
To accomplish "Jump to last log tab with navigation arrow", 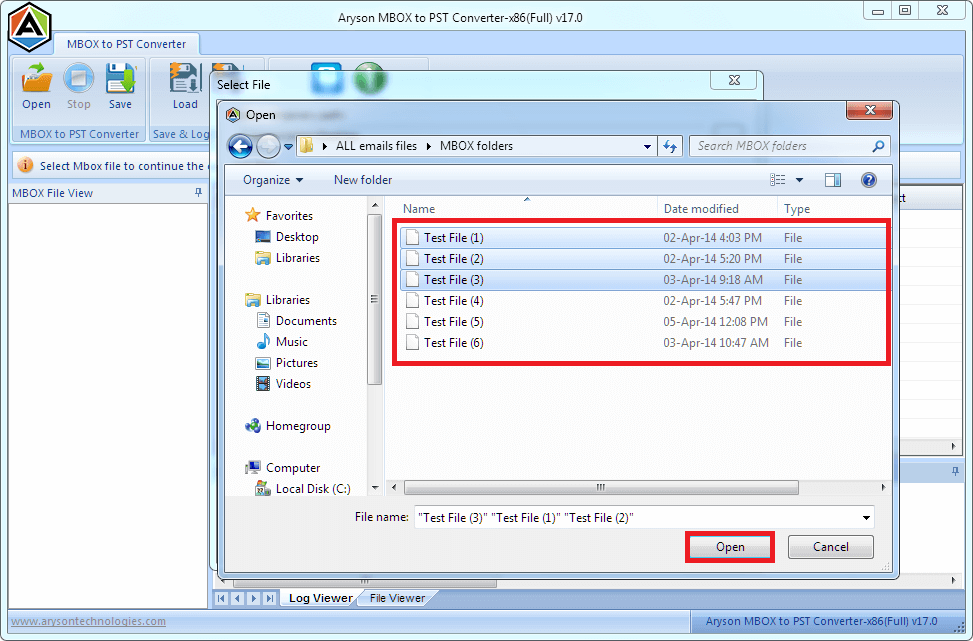I will pyautogui.click(x=269, y=598).
